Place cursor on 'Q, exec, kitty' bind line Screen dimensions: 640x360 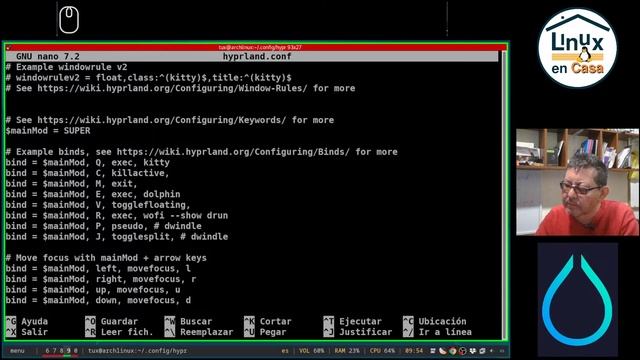(x=88, y=162)
